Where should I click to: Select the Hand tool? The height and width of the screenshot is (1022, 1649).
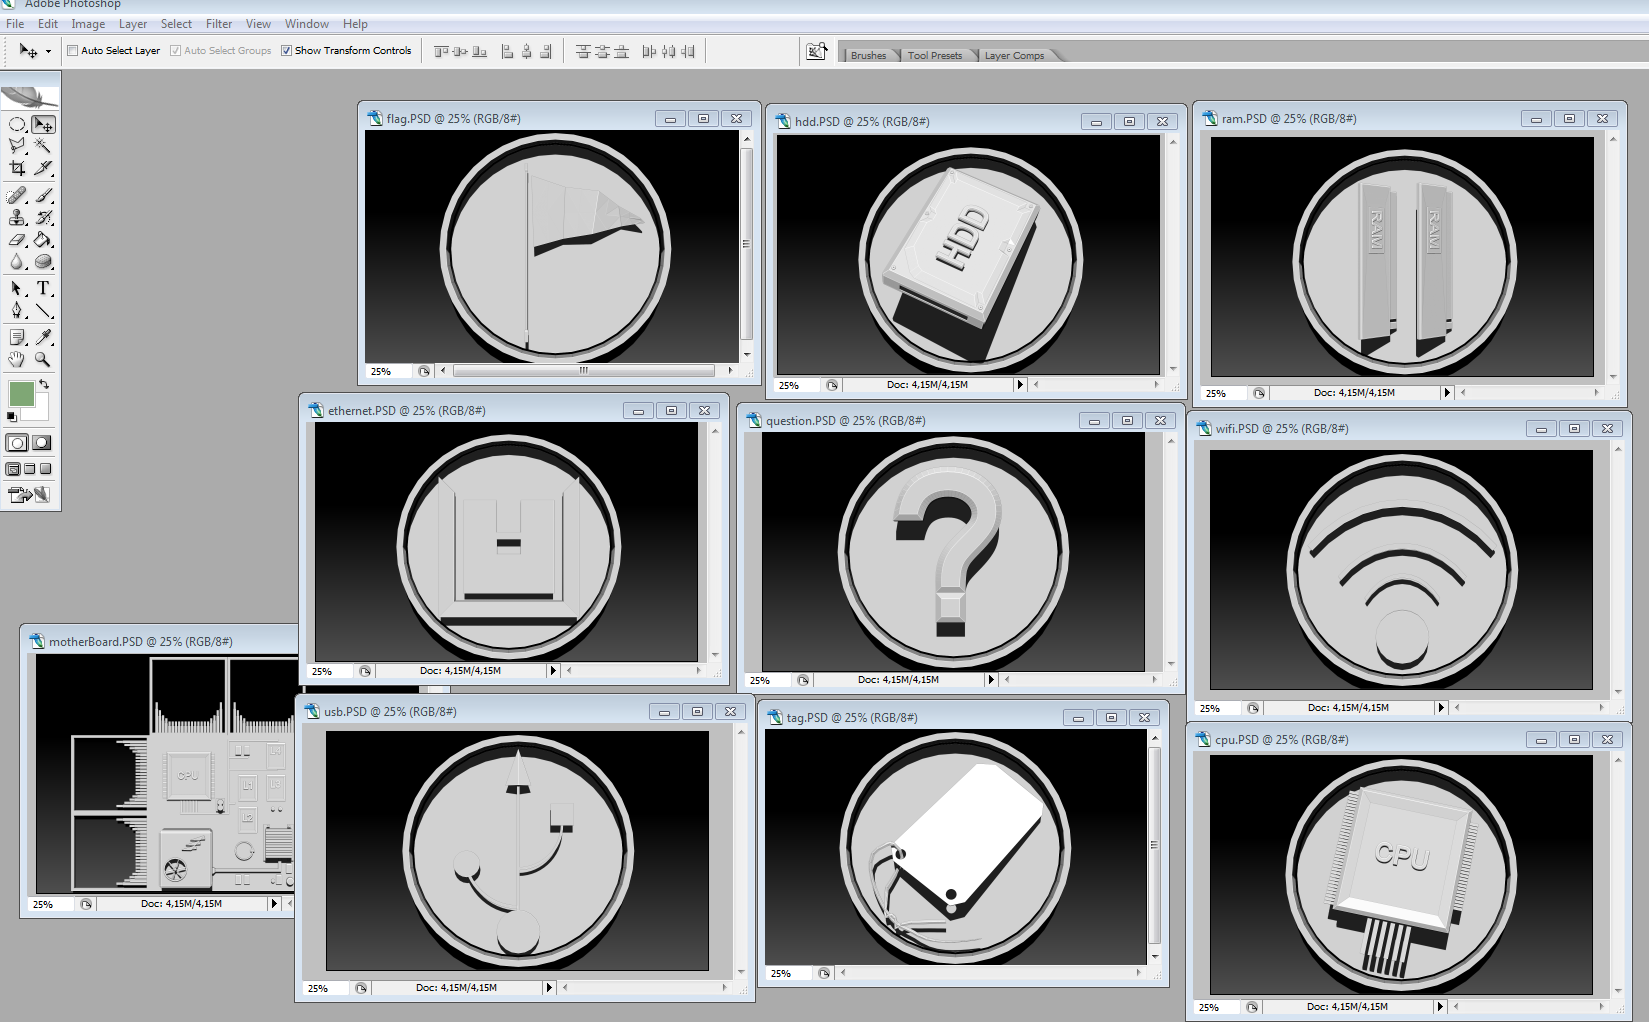(x=17, y=360)
